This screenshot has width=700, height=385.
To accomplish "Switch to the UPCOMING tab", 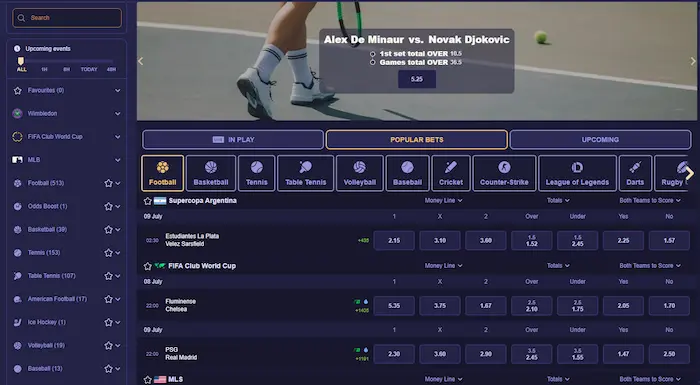I will pyautogui.click(x=600, y=140).
